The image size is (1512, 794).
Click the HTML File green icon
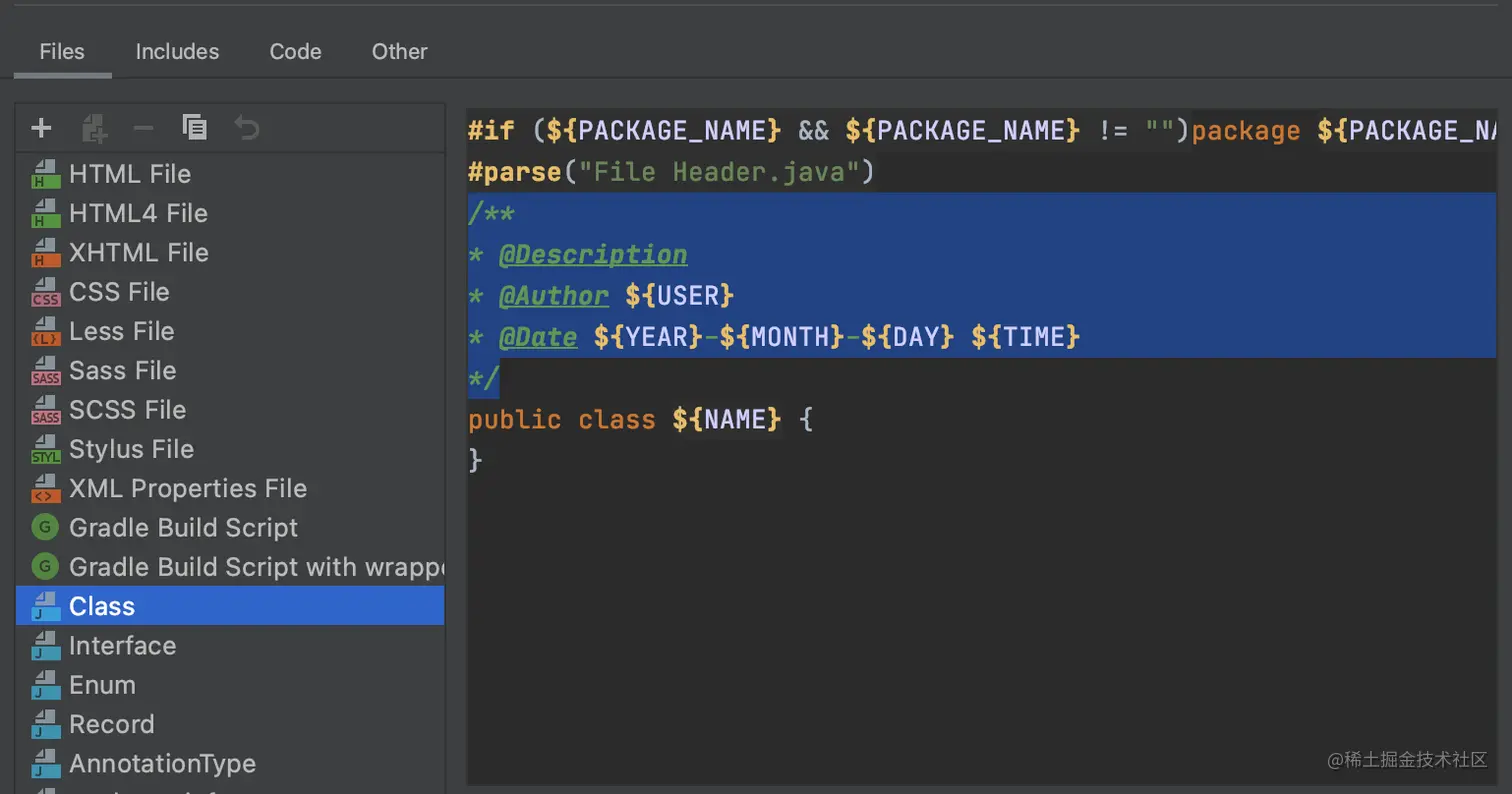(x=45, y=175)
